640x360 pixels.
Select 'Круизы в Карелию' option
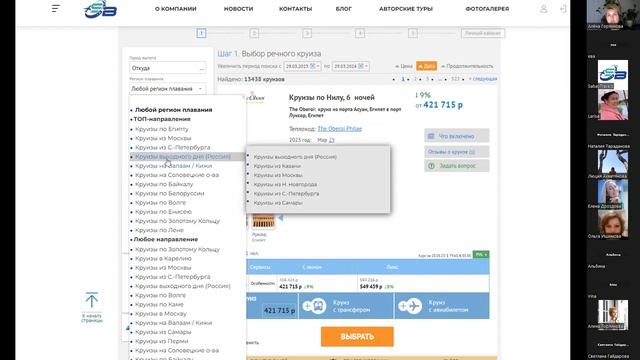[163, 258]
